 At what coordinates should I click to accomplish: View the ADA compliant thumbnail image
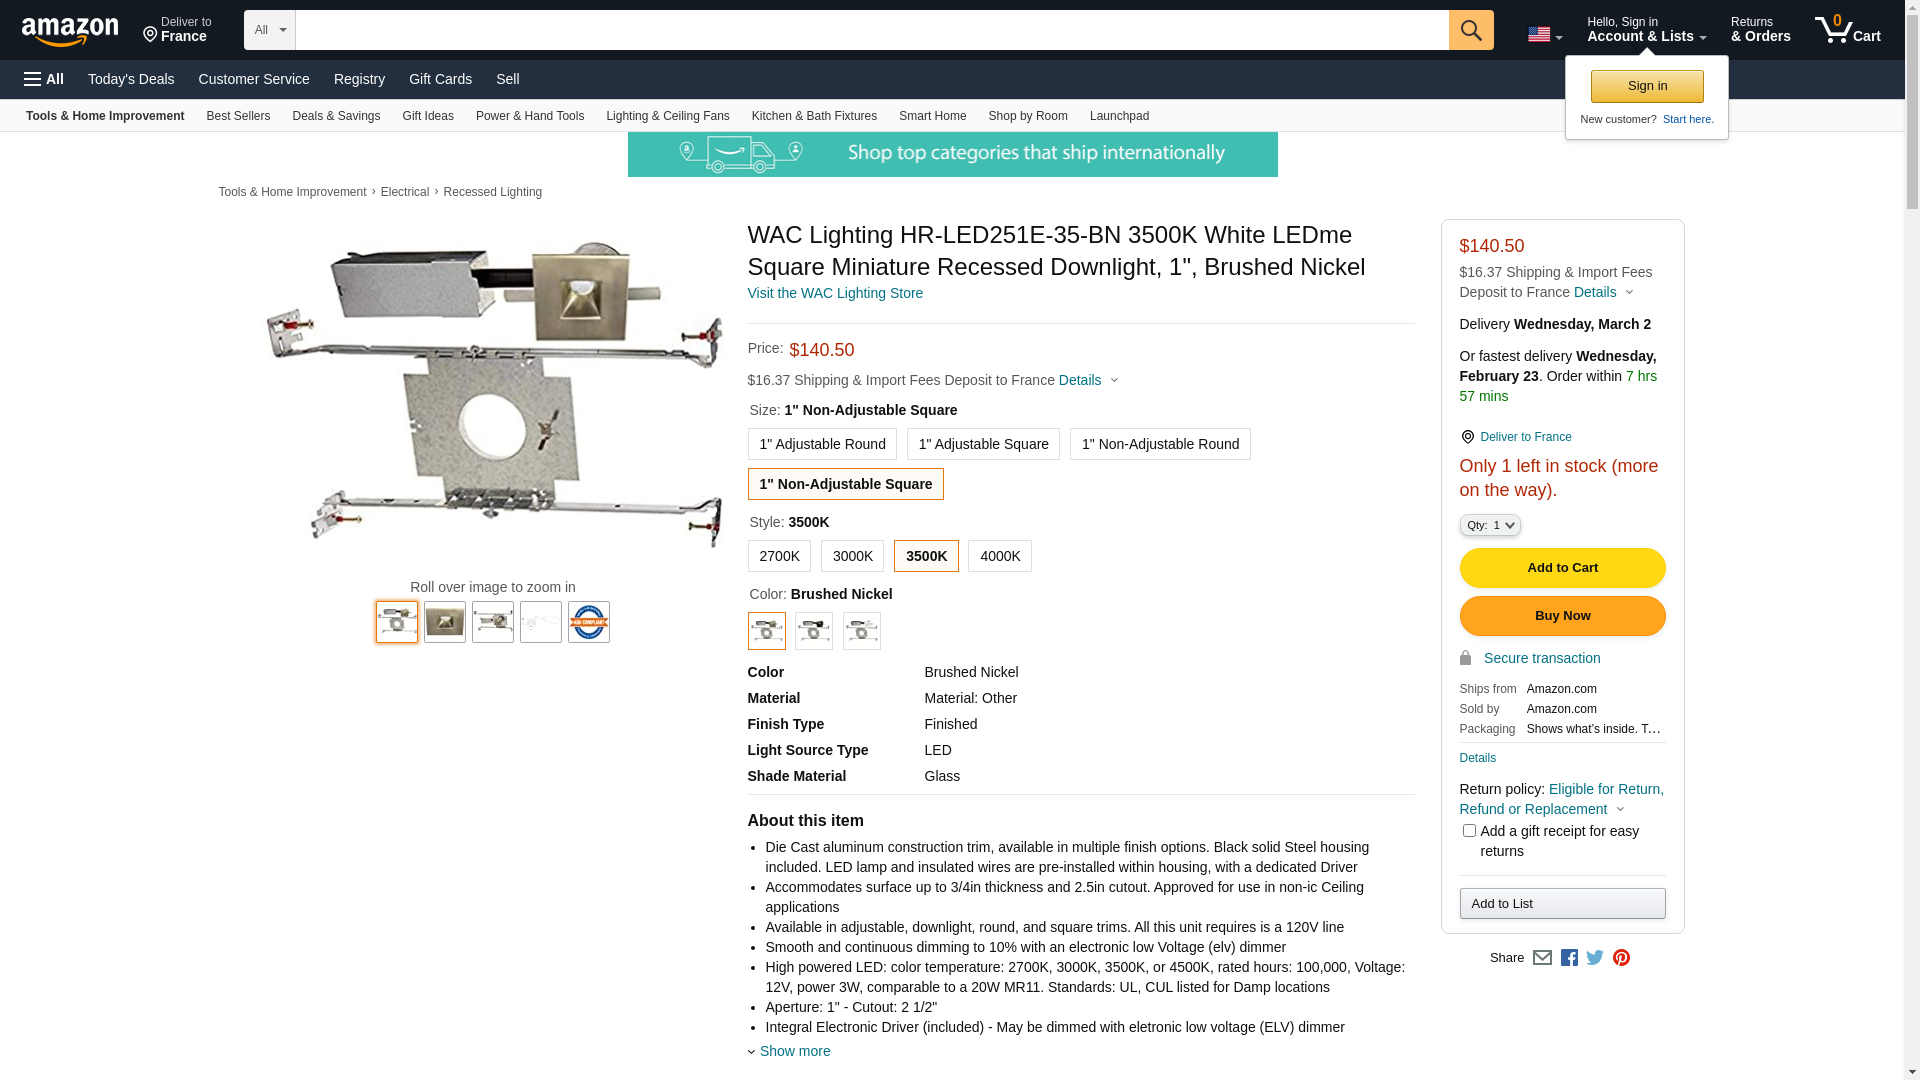(589, 622)
